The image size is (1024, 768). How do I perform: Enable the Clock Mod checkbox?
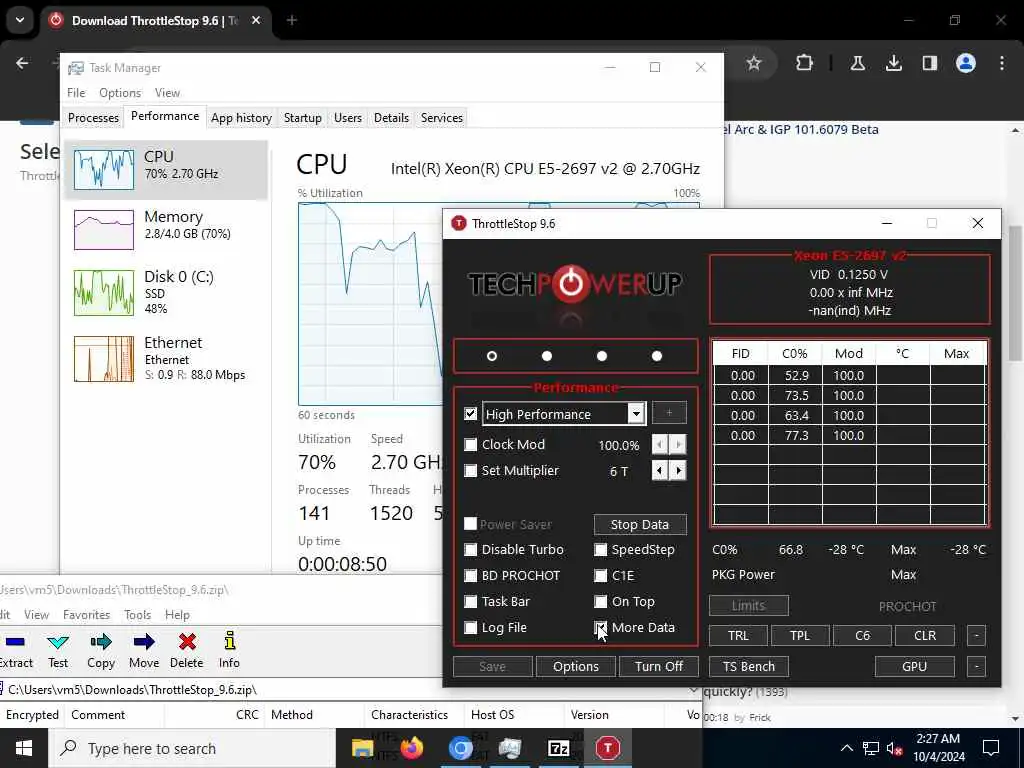pos(470,445)
